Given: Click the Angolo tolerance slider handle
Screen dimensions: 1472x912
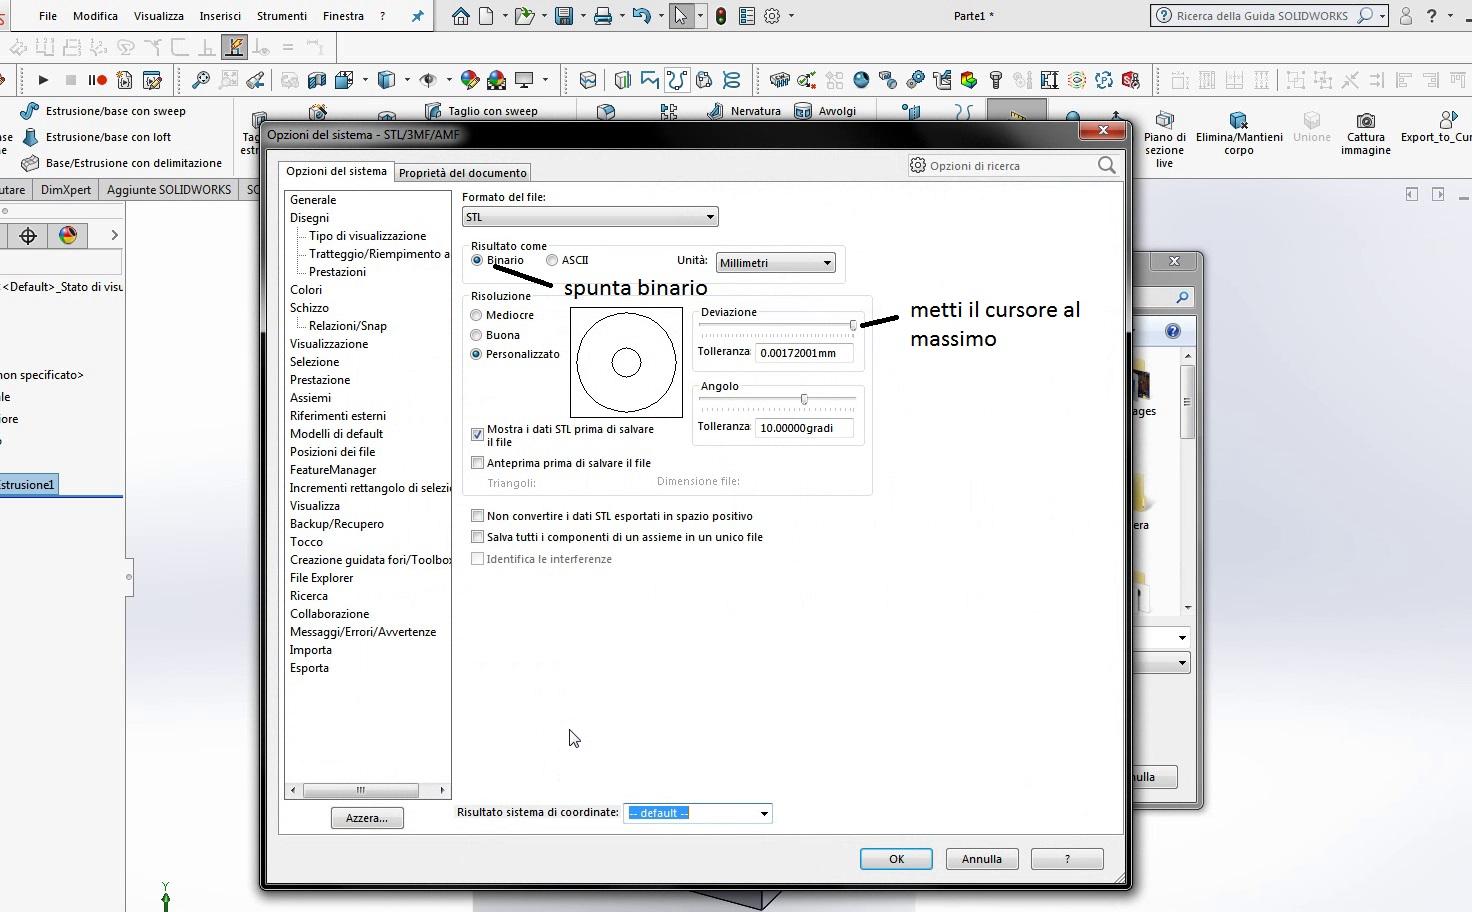Looking at the screenshot, I should (x=804, y=399).
